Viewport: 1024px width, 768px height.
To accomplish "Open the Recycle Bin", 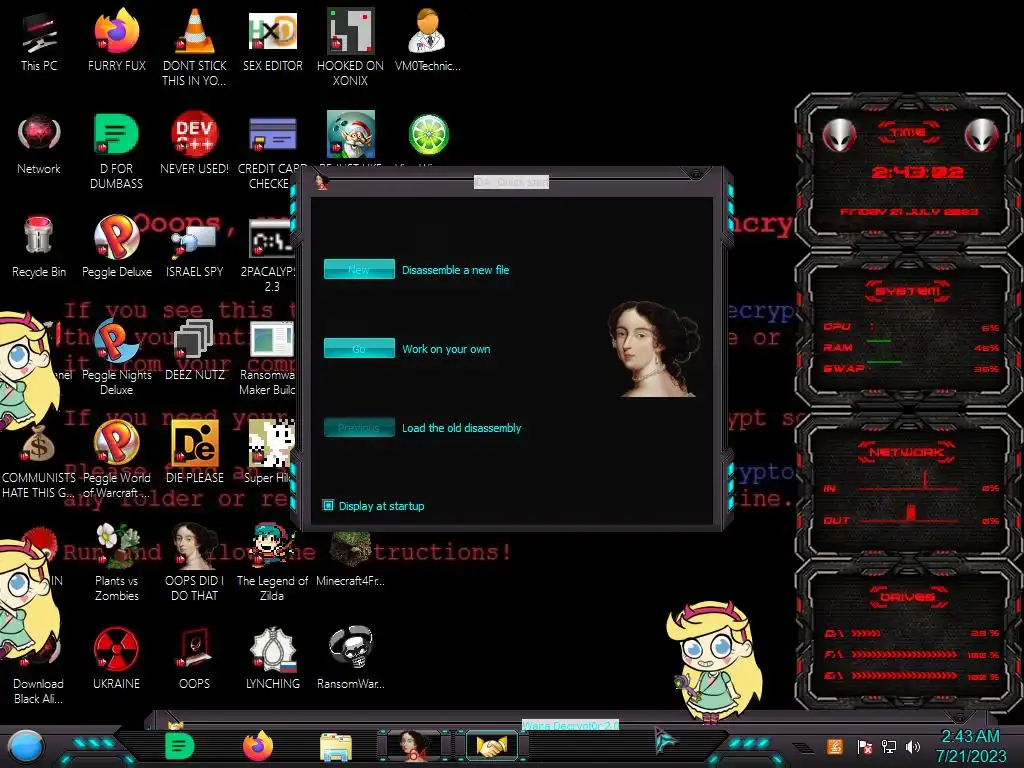I will point(39,246).
